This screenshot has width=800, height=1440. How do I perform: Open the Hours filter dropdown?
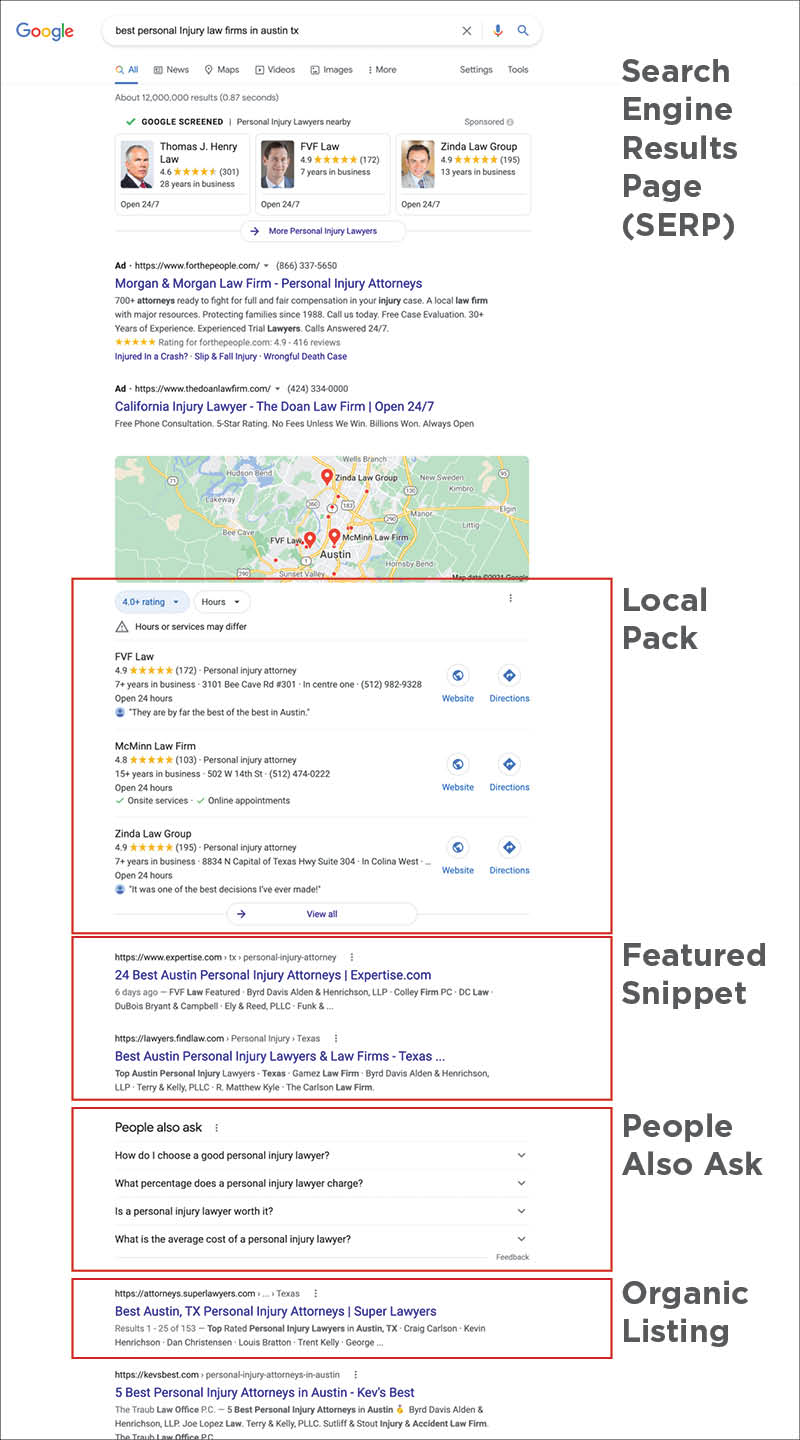pyautogui.click(x=221, y=601)
